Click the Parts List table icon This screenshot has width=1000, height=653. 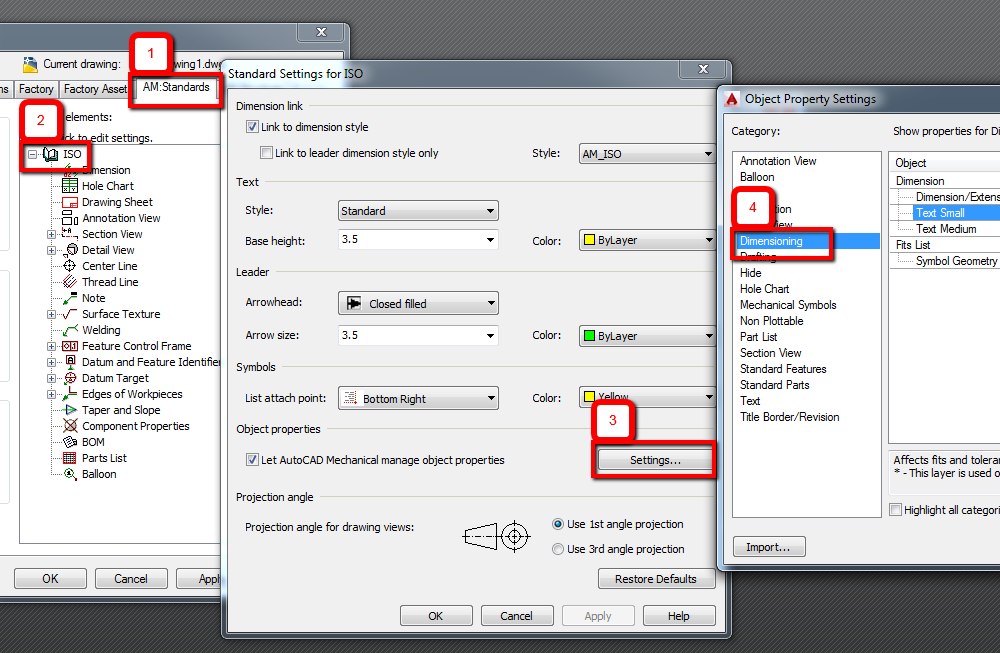pos(70,458)
